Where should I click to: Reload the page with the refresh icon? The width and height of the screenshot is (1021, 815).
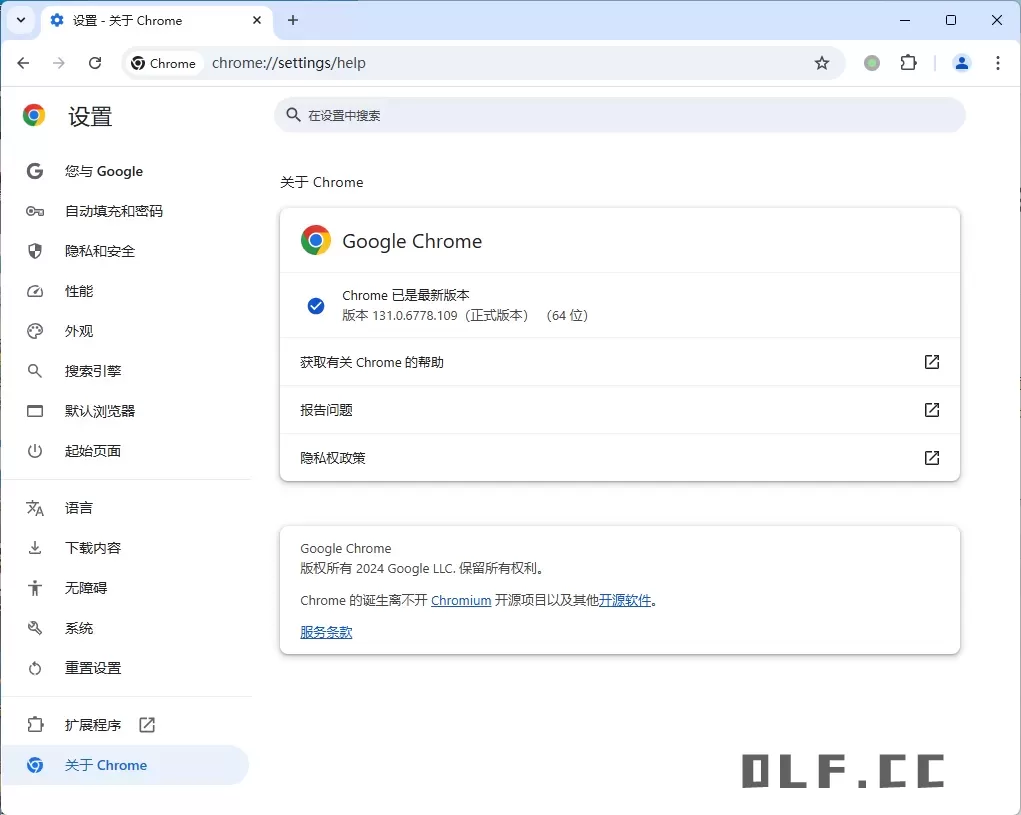(95, 63)
